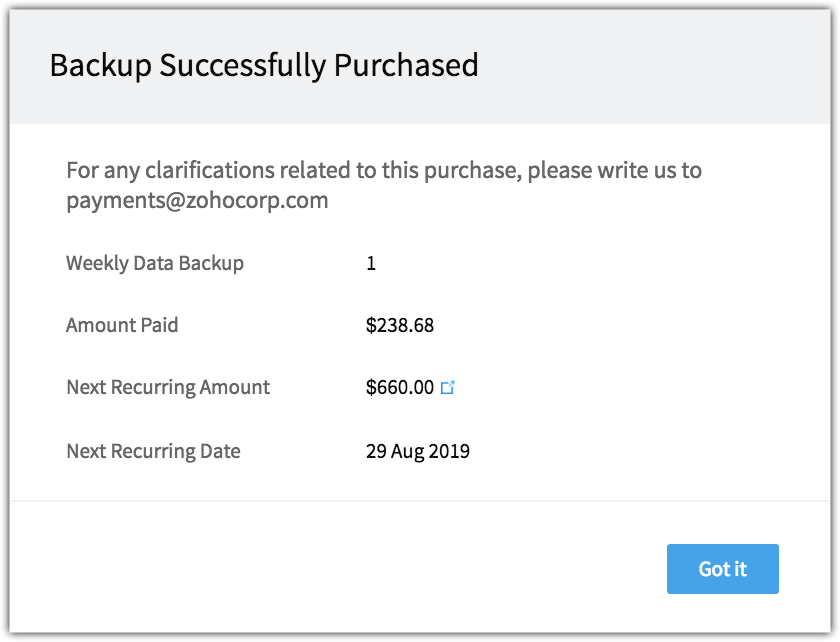Click the Next Recurring Date label
This screenshot has width=840, height=642.
pyautogui.click(x=153, y=451)
